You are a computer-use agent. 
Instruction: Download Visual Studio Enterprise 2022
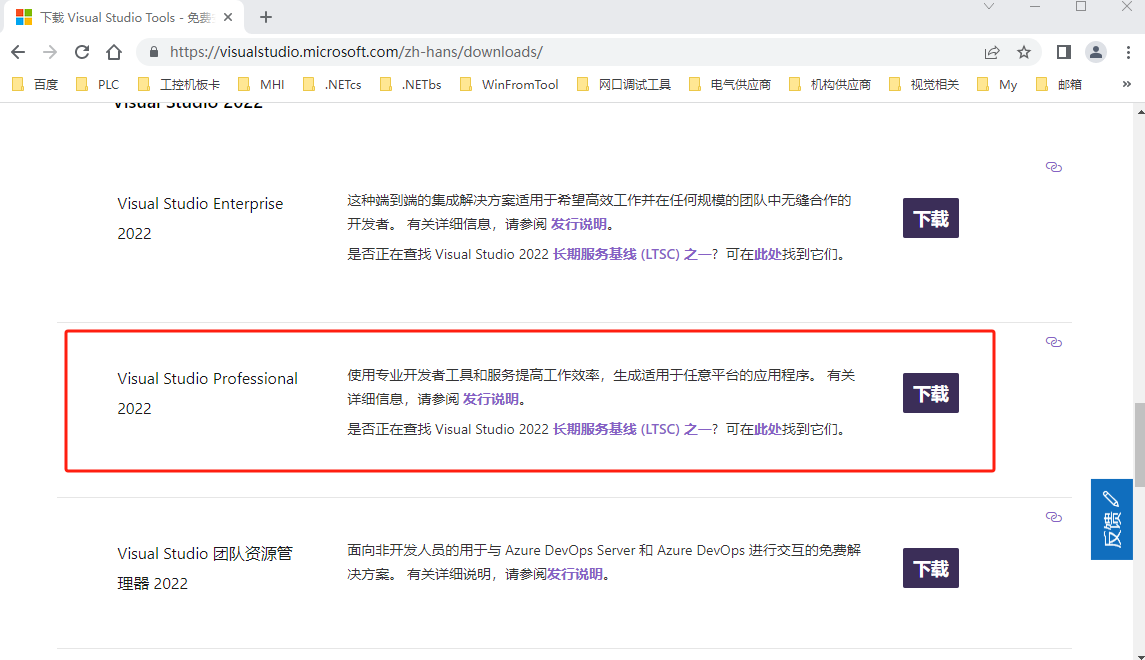click(930, 218)
